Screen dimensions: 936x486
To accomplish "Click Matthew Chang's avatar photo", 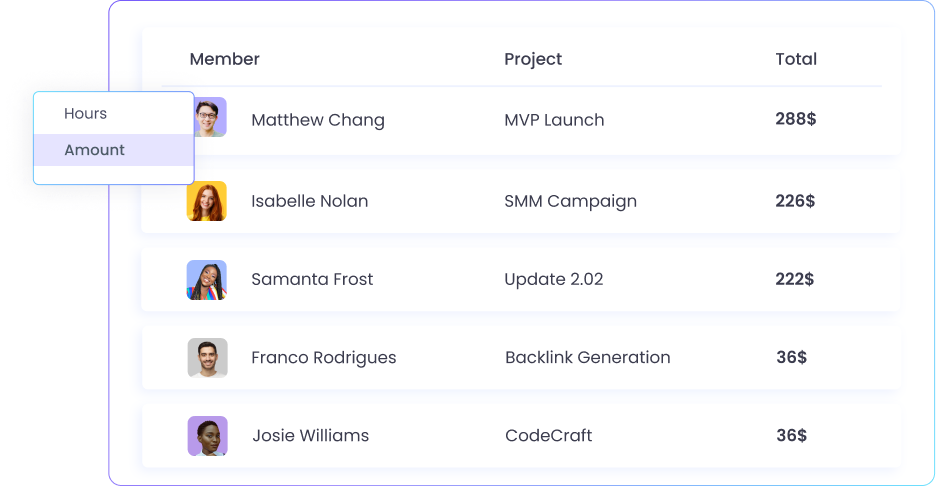I will (212, 117).
